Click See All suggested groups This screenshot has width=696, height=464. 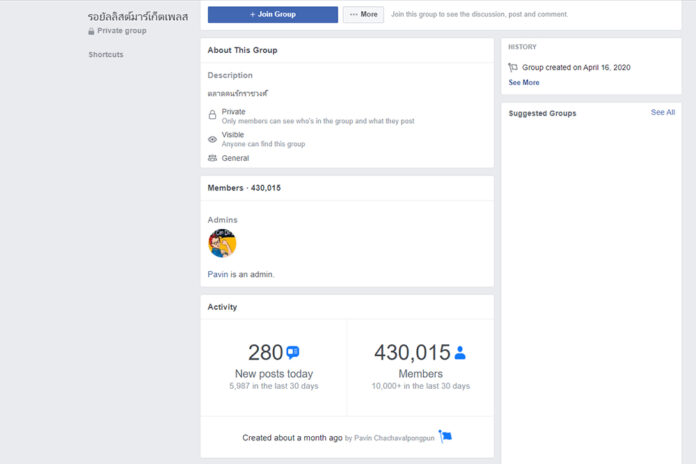click(663, 112)
